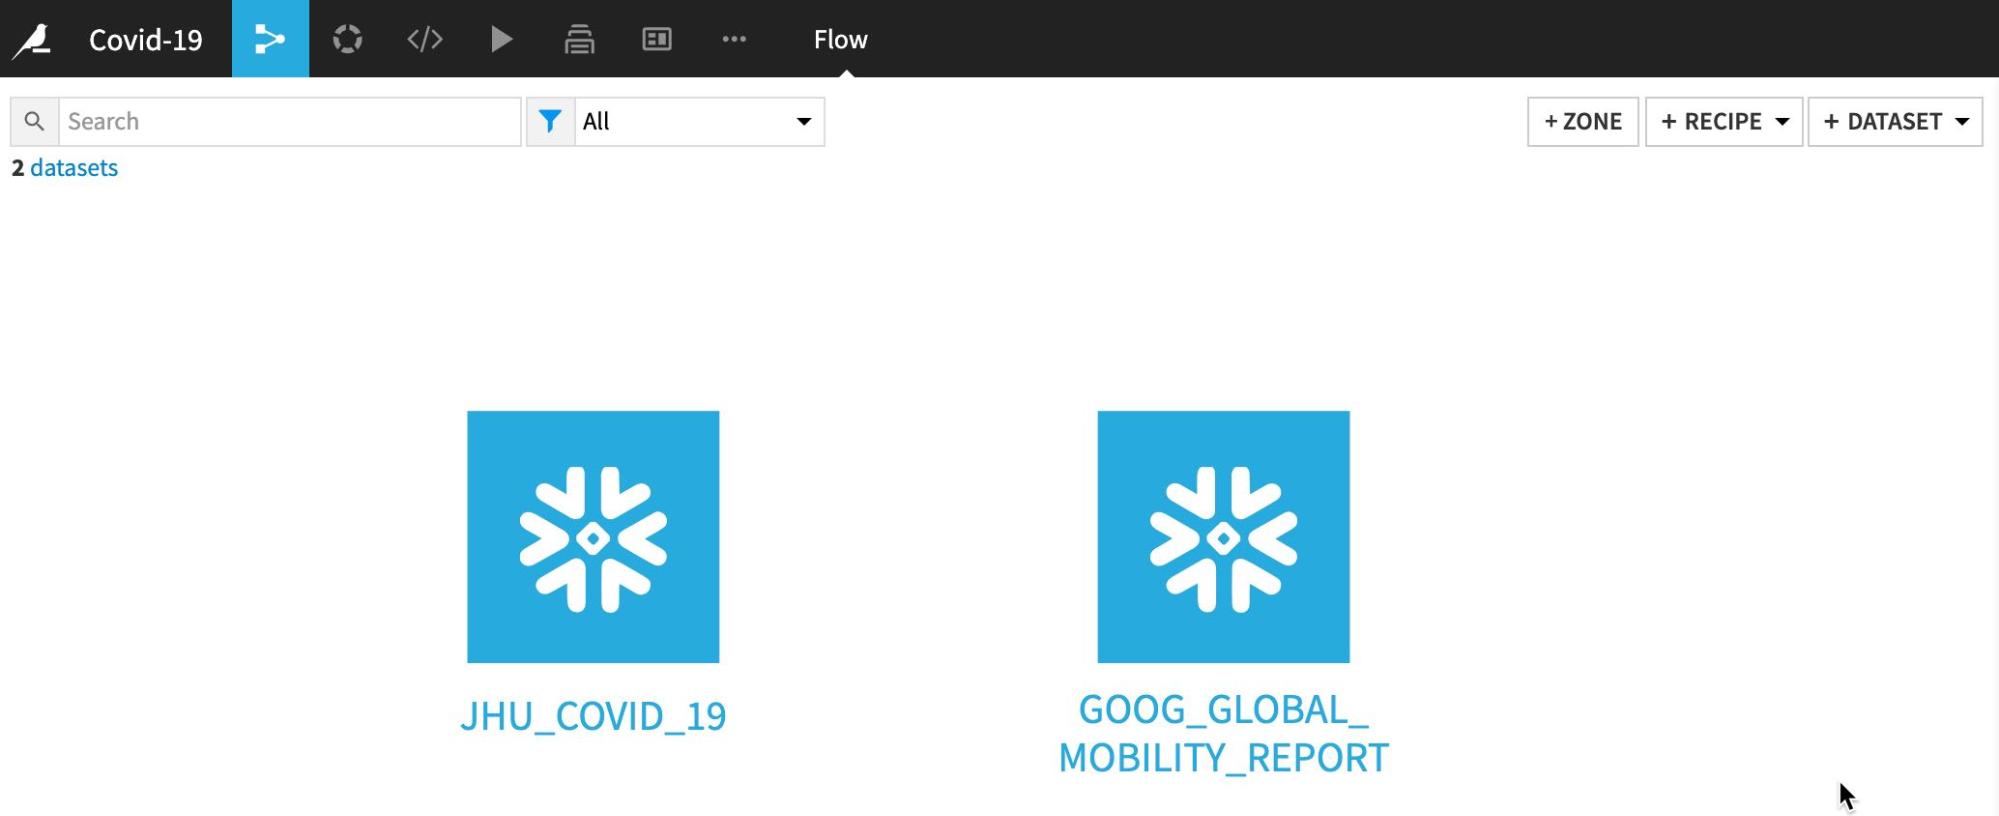Viewport: 1999px width, 816px height.
Task: Click the Dataiku bird logo
Action: point(32,40)
